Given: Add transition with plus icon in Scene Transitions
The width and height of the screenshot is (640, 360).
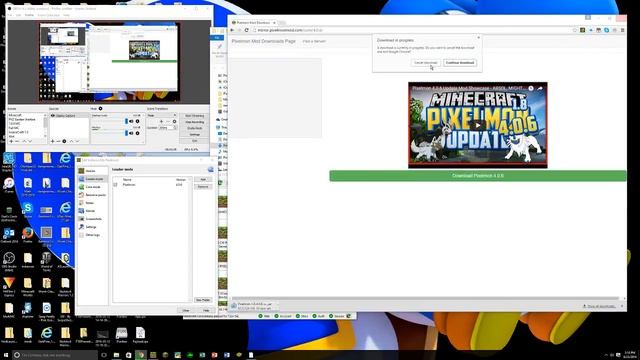Looking at the screenshot, I should coord(162,122).
